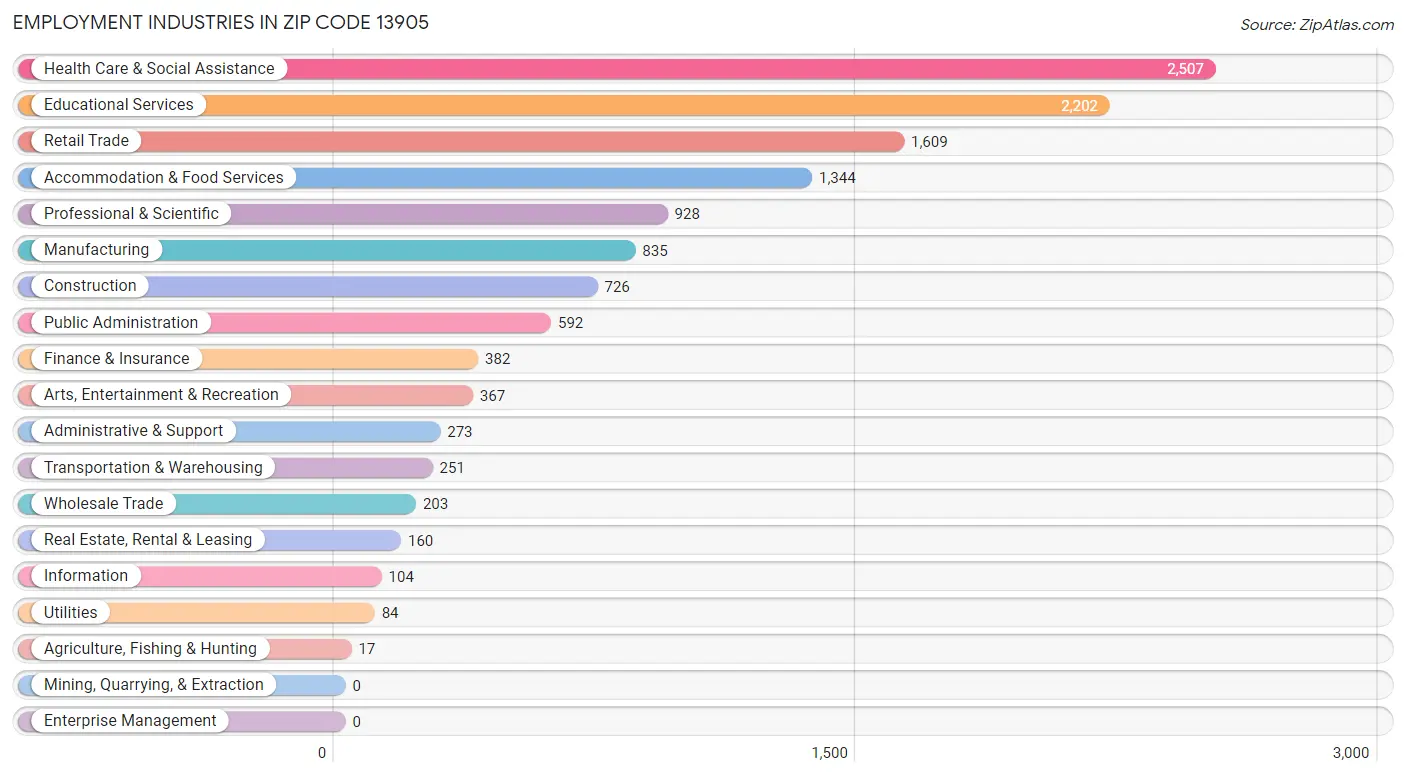Click the Retail Trade label
Image resolution: width=1406 pixels, height=776 pixels.
tap(86, 141)
